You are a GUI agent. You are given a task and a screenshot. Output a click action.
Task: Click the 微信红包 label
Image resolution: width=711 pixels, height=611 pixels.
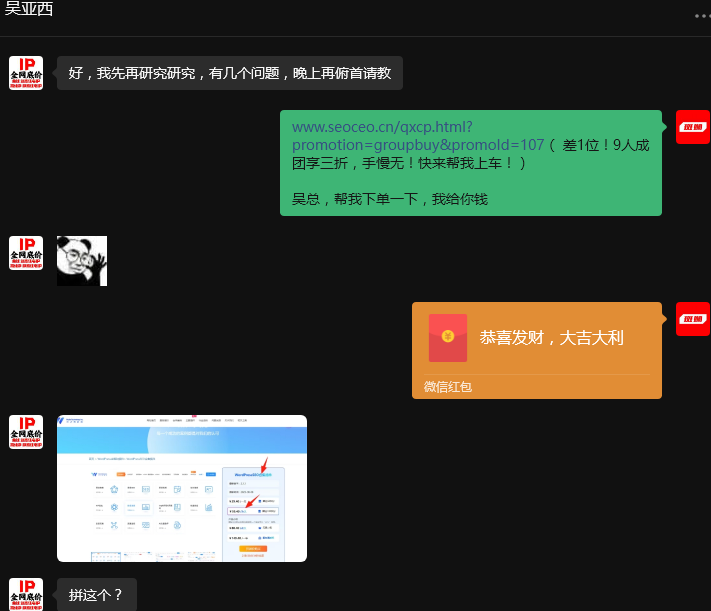(x=448, y=387)
